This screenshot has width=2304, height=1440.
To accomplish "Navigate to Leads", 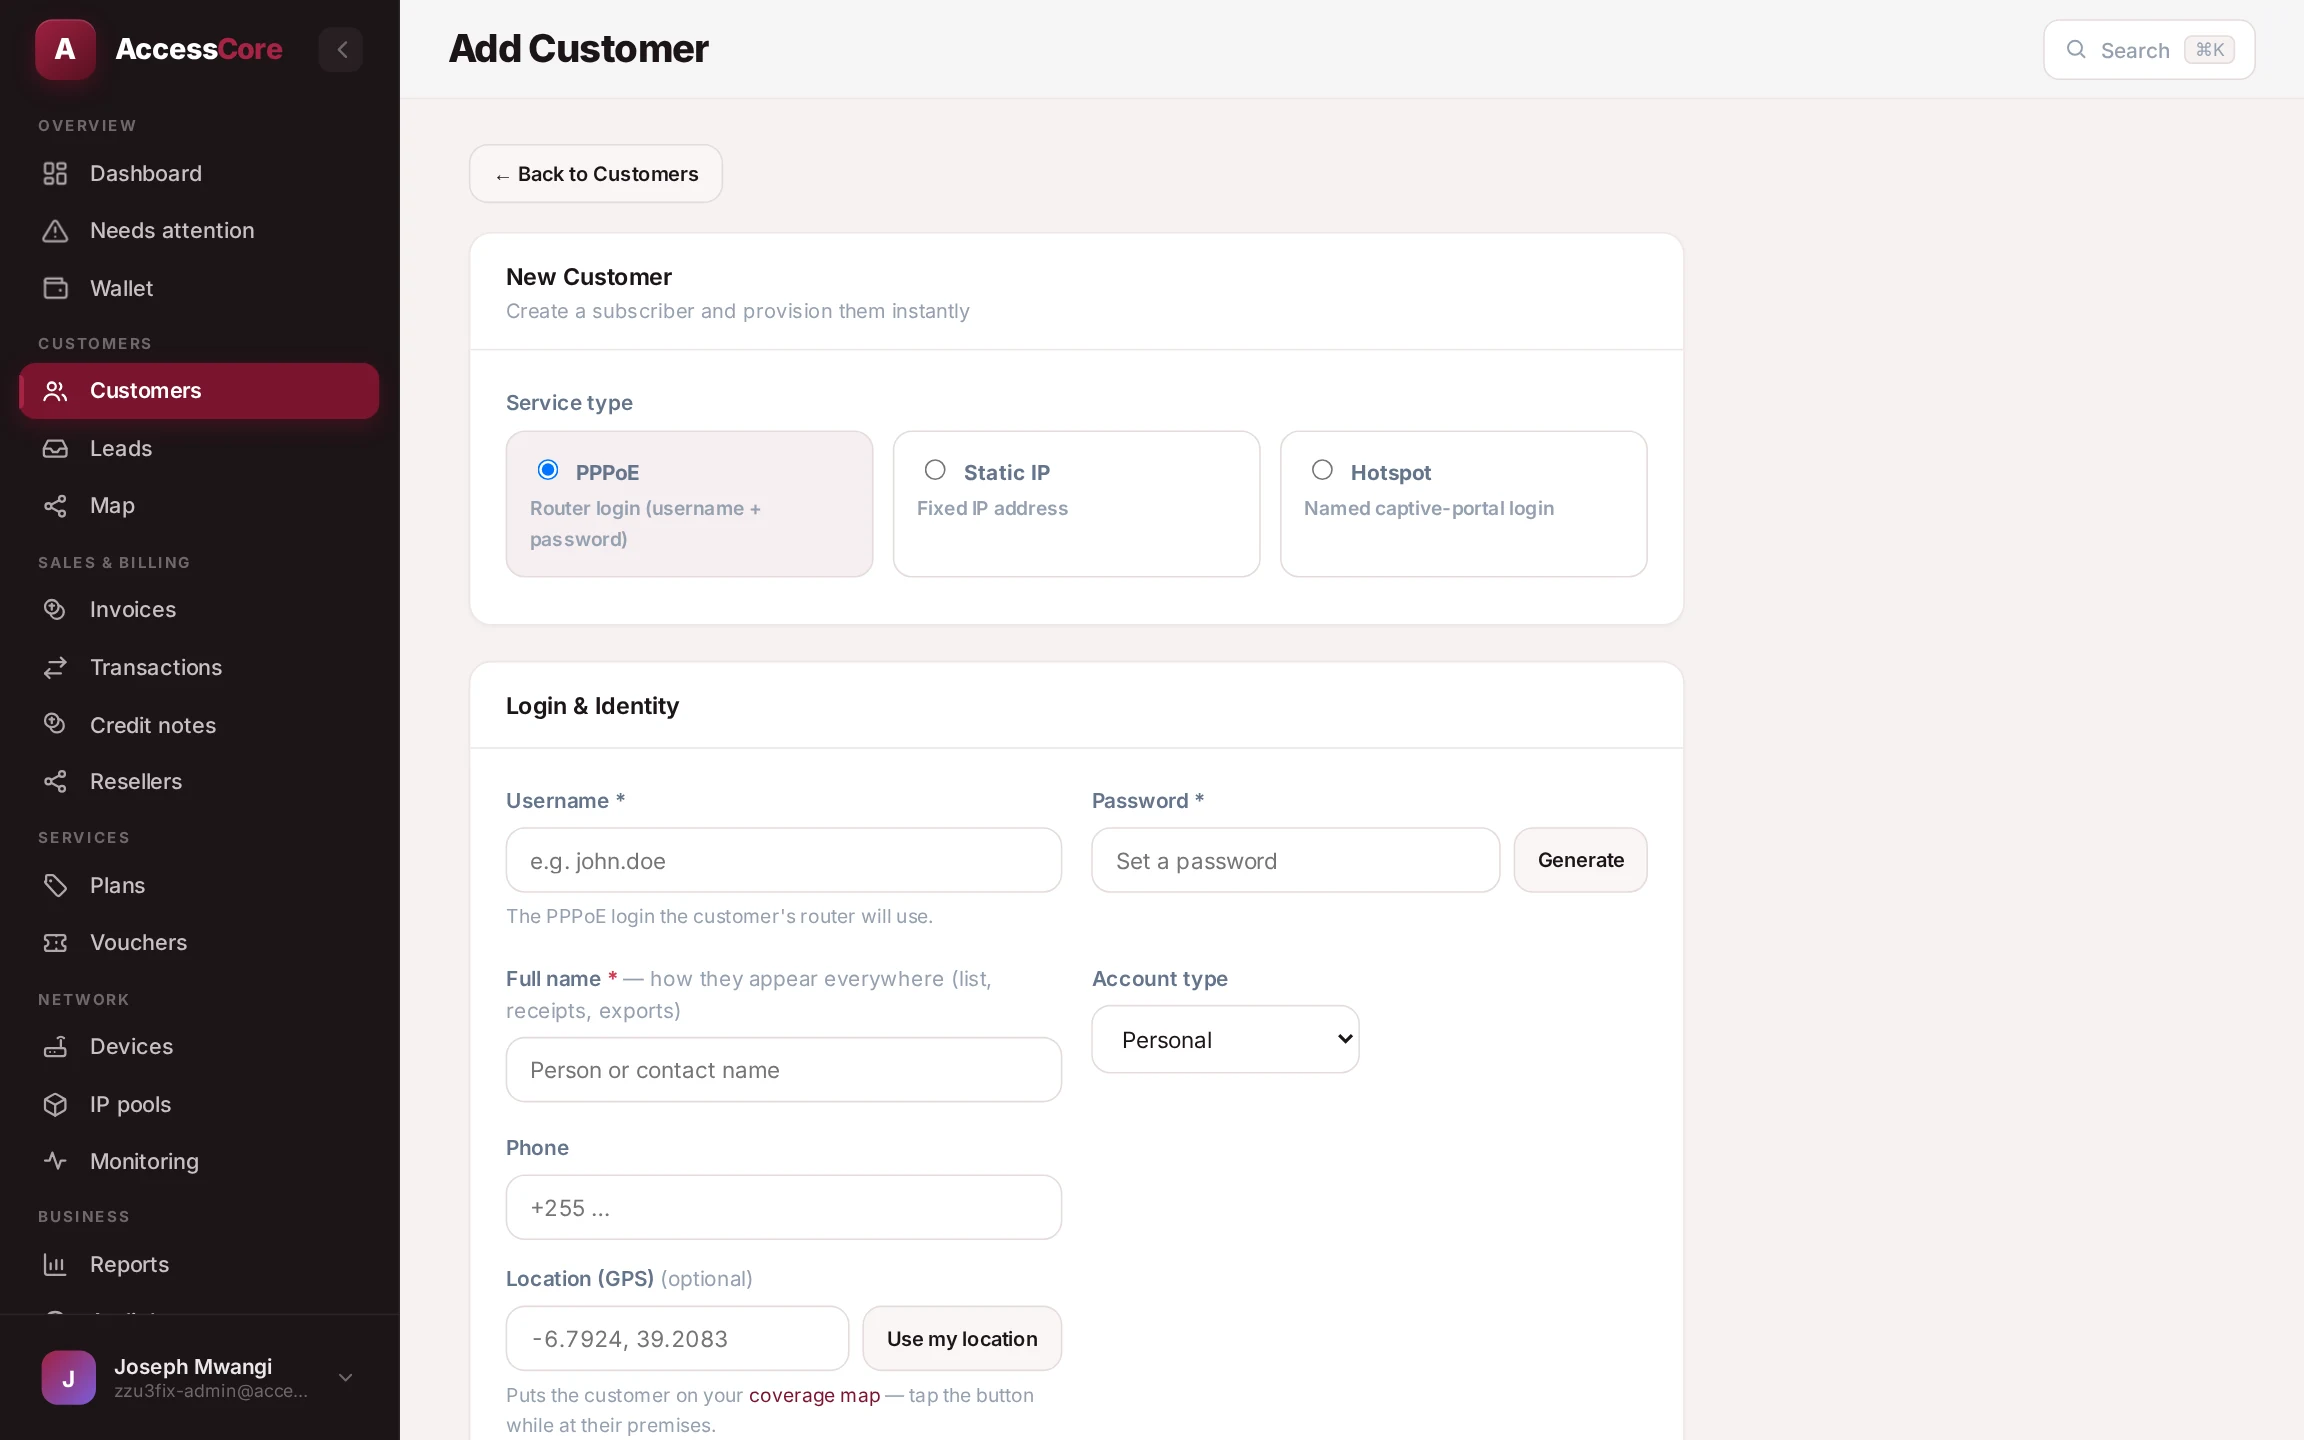I will pyautogui.click(x=199, y=448).
